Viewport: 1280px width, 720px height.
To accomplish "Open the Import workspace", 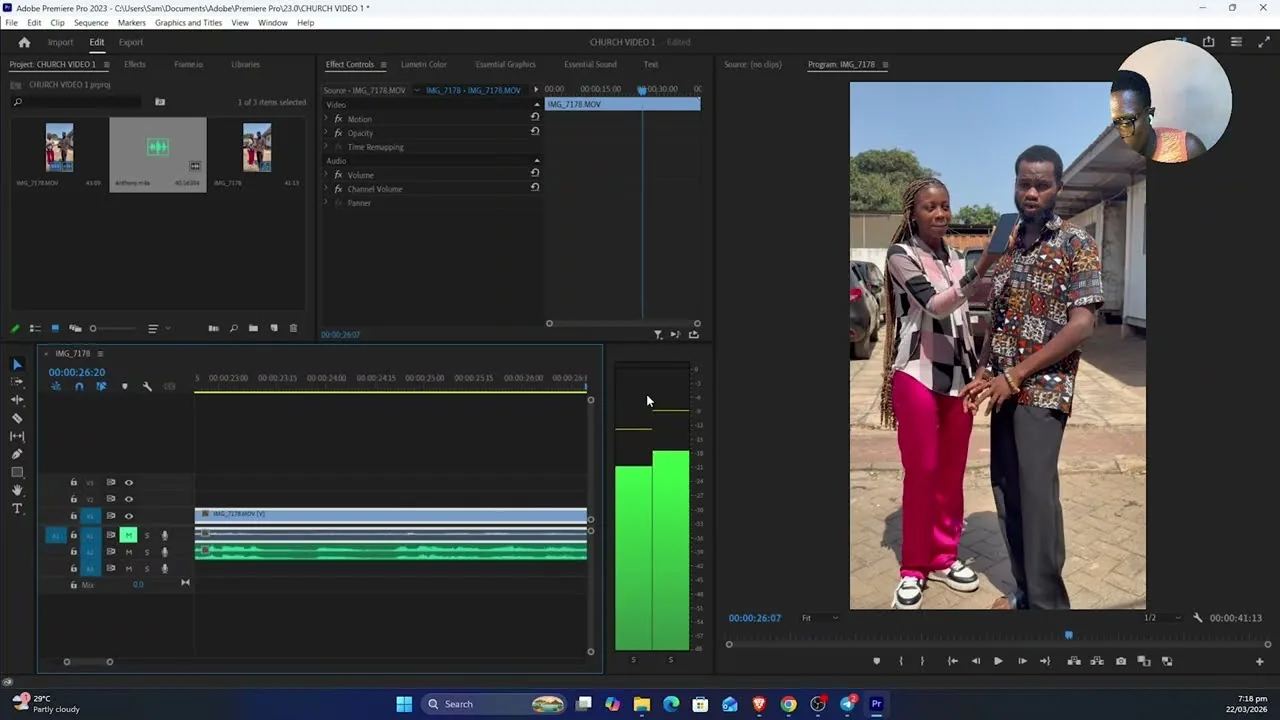I will pos(60,42).
